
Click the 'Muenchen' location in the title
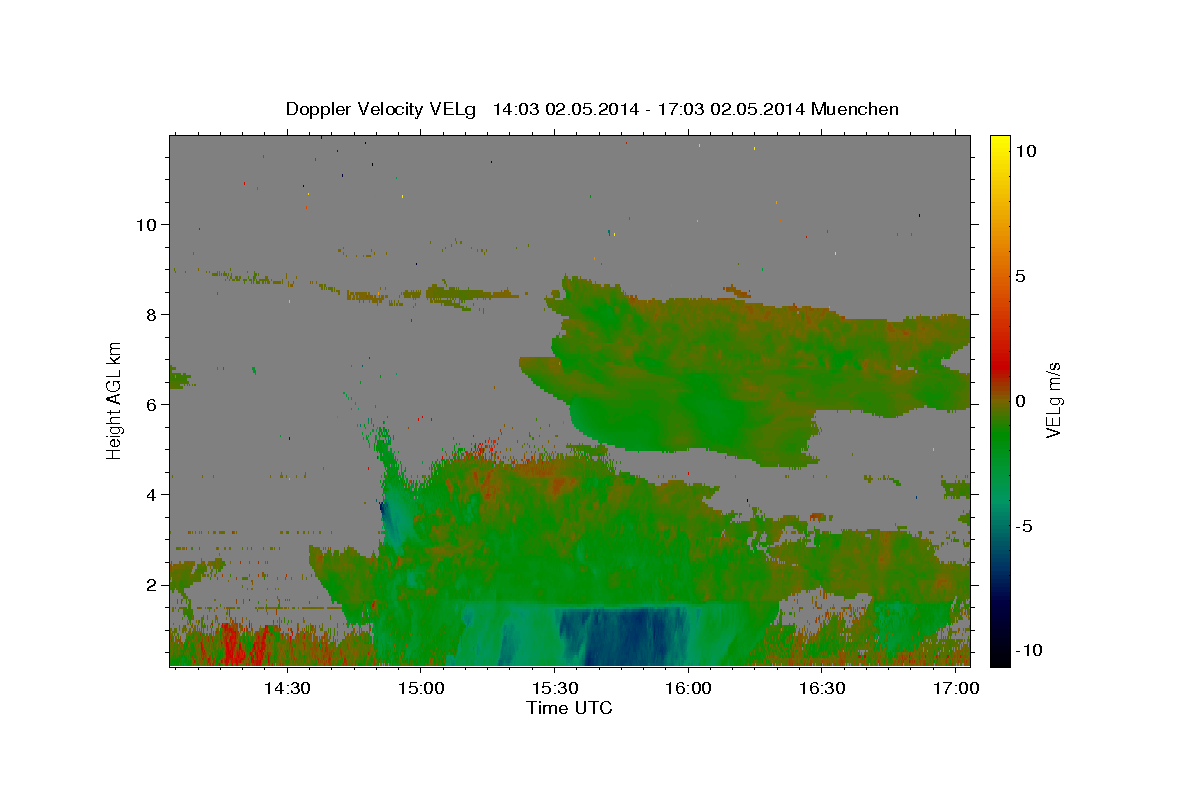click(x=855, y=109)
